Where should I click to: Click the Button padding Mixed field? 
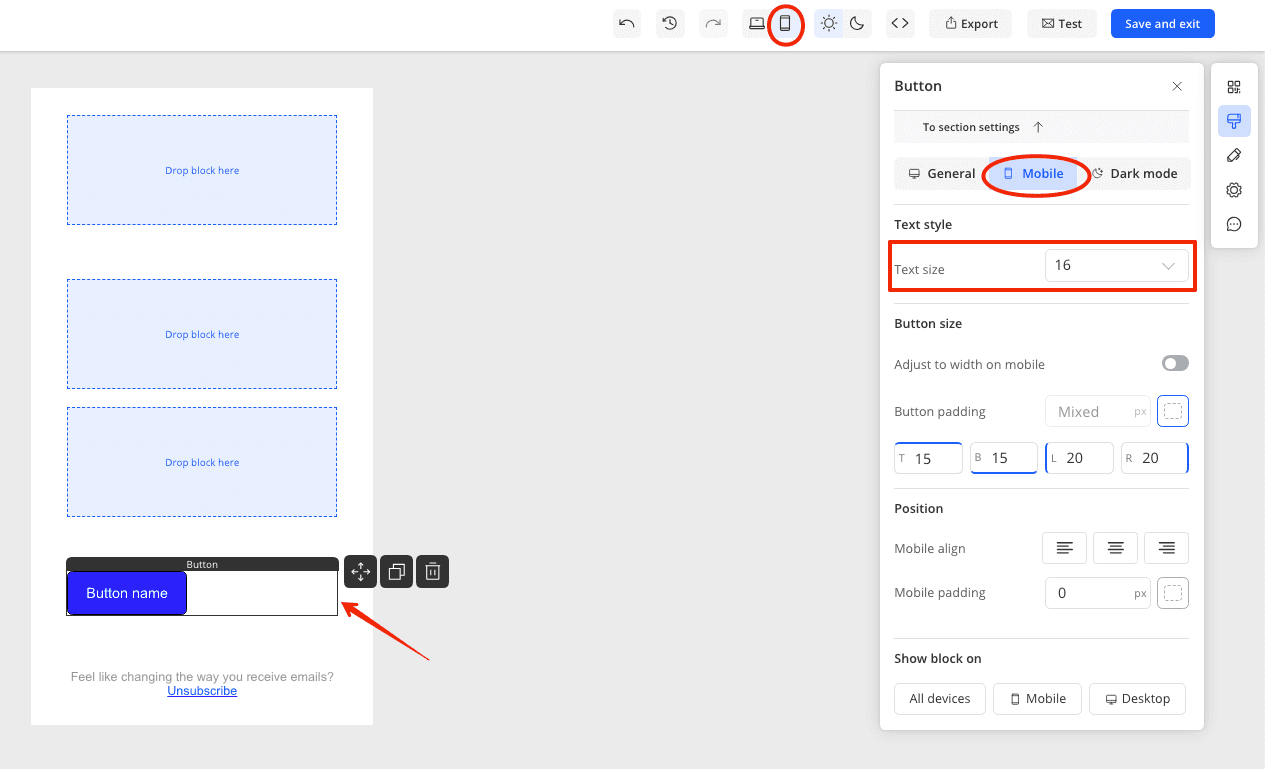pos(1098,411)
